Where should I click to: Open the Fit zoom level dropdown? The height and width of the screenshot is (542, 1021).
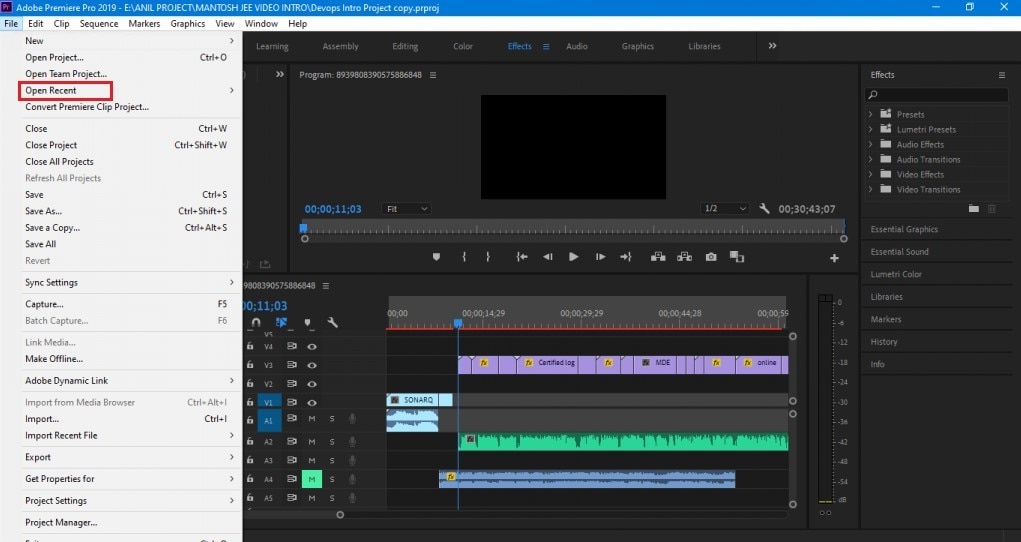point(406,209)
